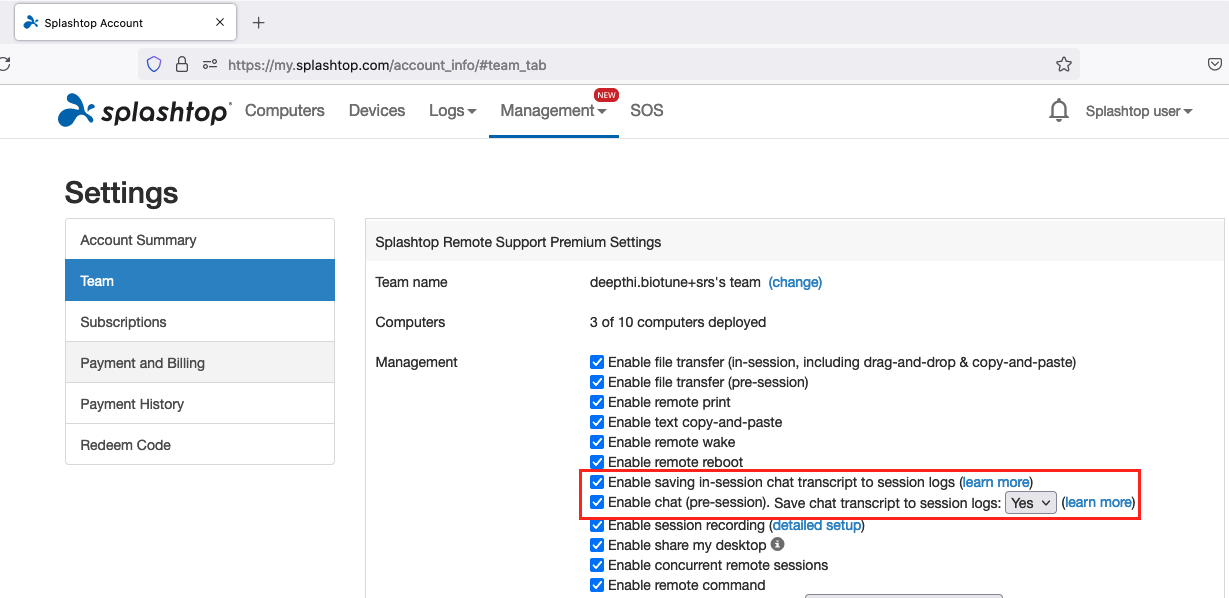Click the browser URL address field
This screenshot has width=1229, height=598.
(x=600, y=65)
